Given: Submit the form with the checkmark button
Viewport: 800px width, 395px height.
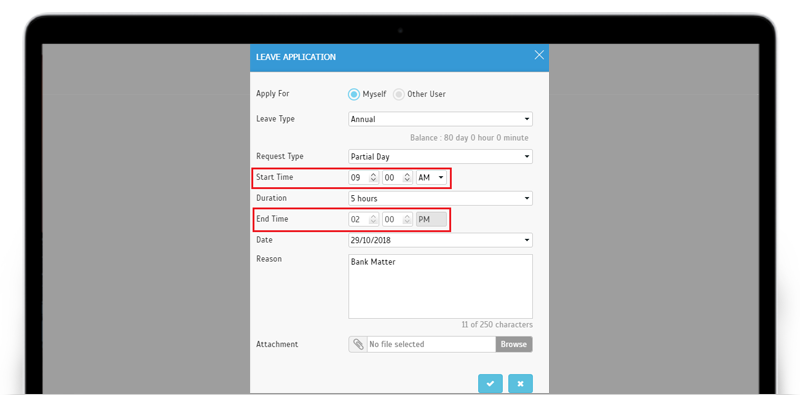Looking at the screenshot, I should [x=490, y=384].
